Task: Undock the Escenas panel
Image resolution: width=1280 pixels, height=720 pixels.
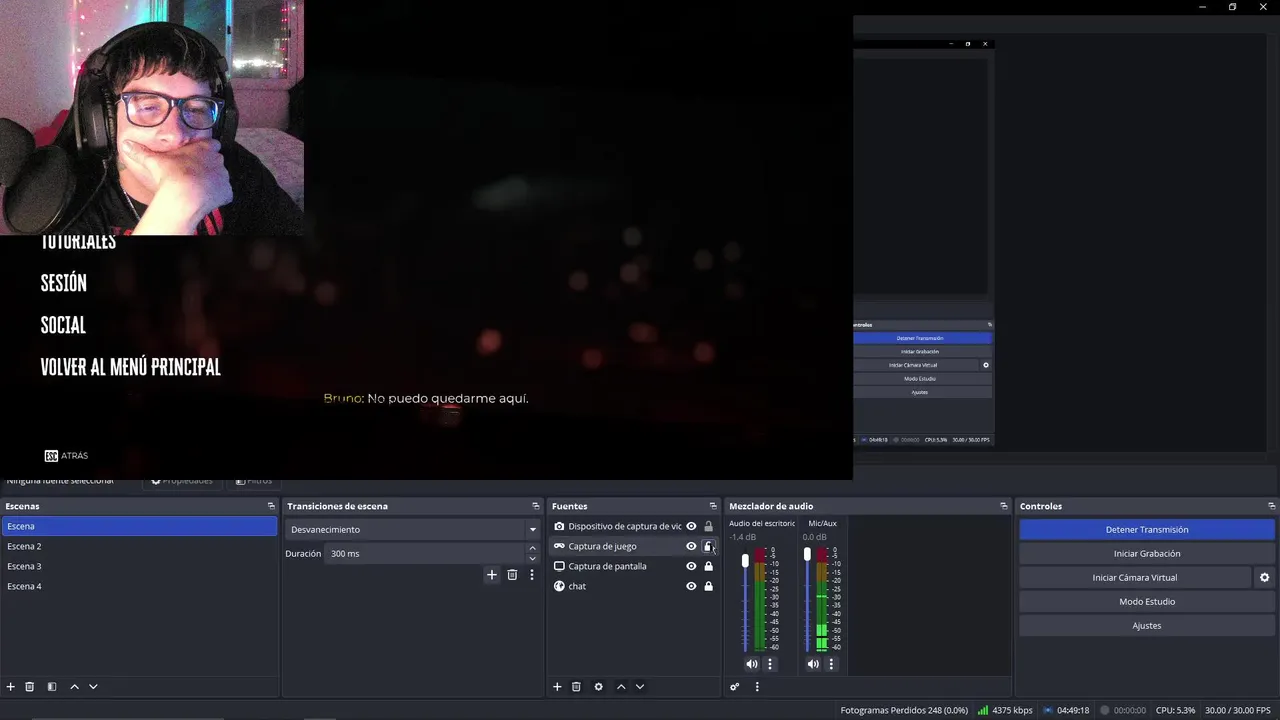Action: click(271, 506)
